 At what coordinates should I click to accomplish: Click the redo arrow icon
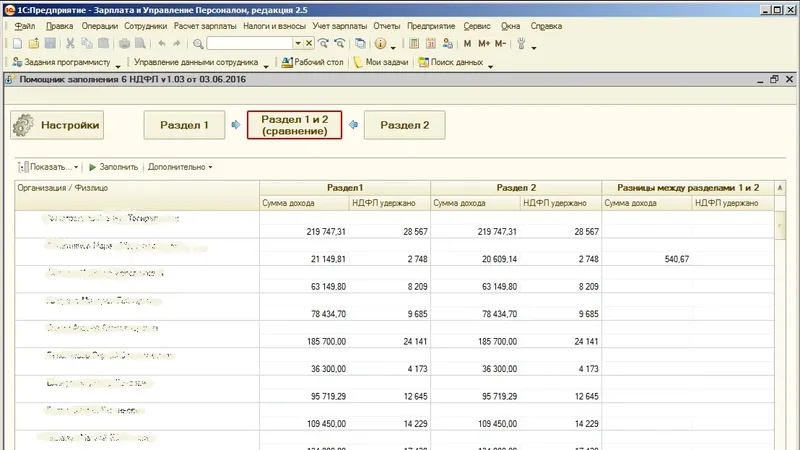tap(177, 44)
